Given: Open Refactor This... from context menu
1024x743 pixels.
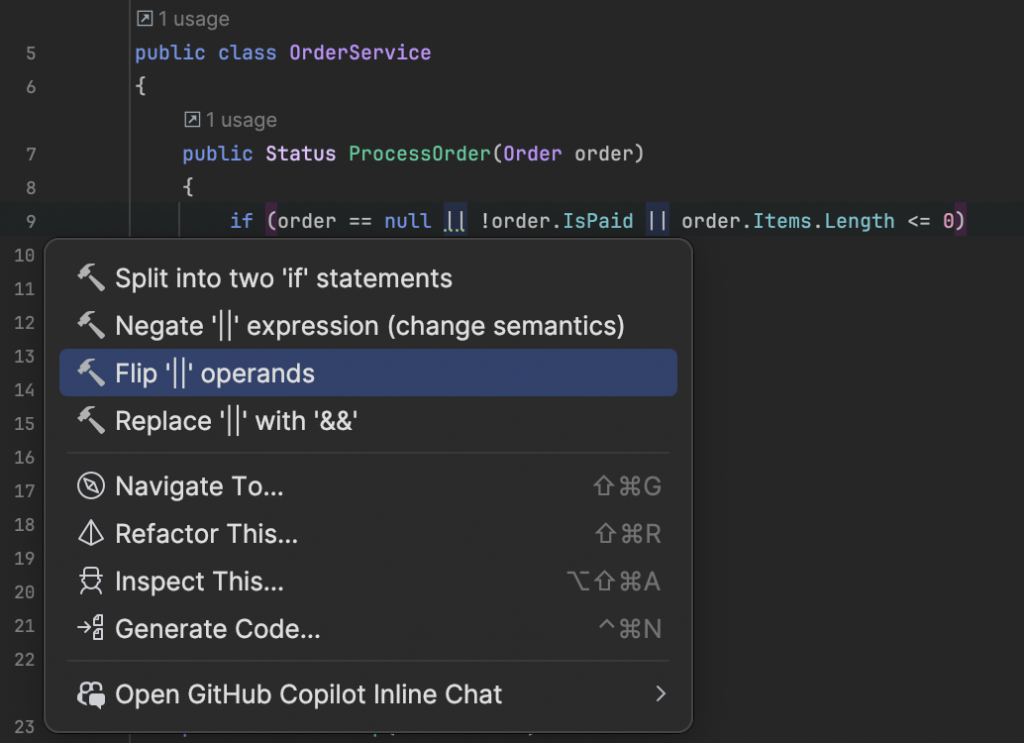Looking at the screenshot, I should (x=206, y=534).
